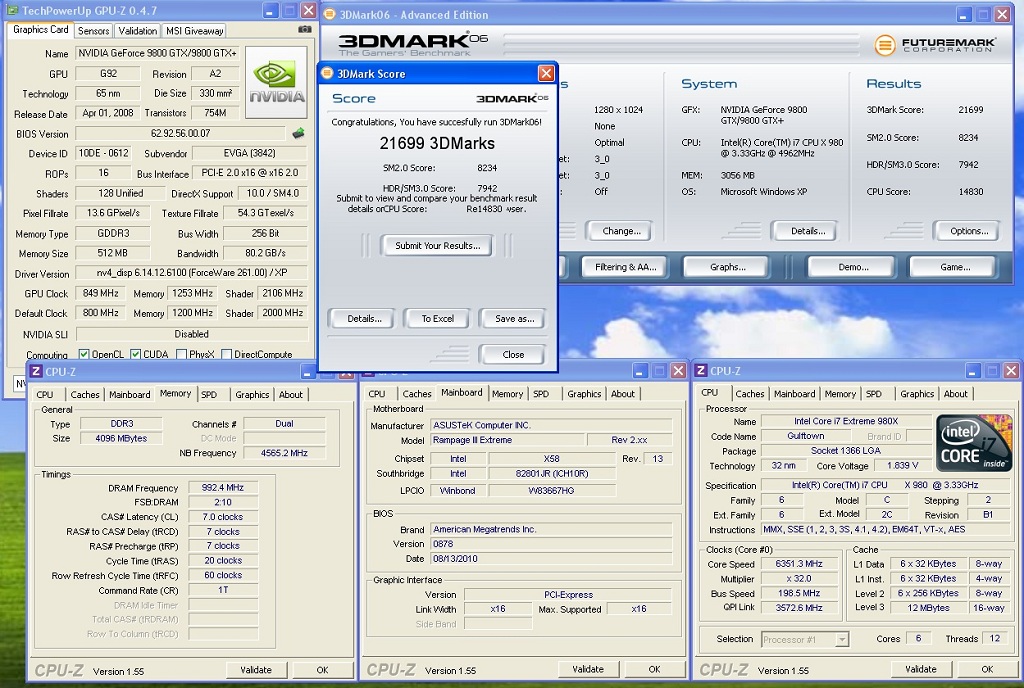Screen dimensions: 1024x688
Task: Click the Z icon of the CPU-Z Memory window
Action: coord(36,371)
